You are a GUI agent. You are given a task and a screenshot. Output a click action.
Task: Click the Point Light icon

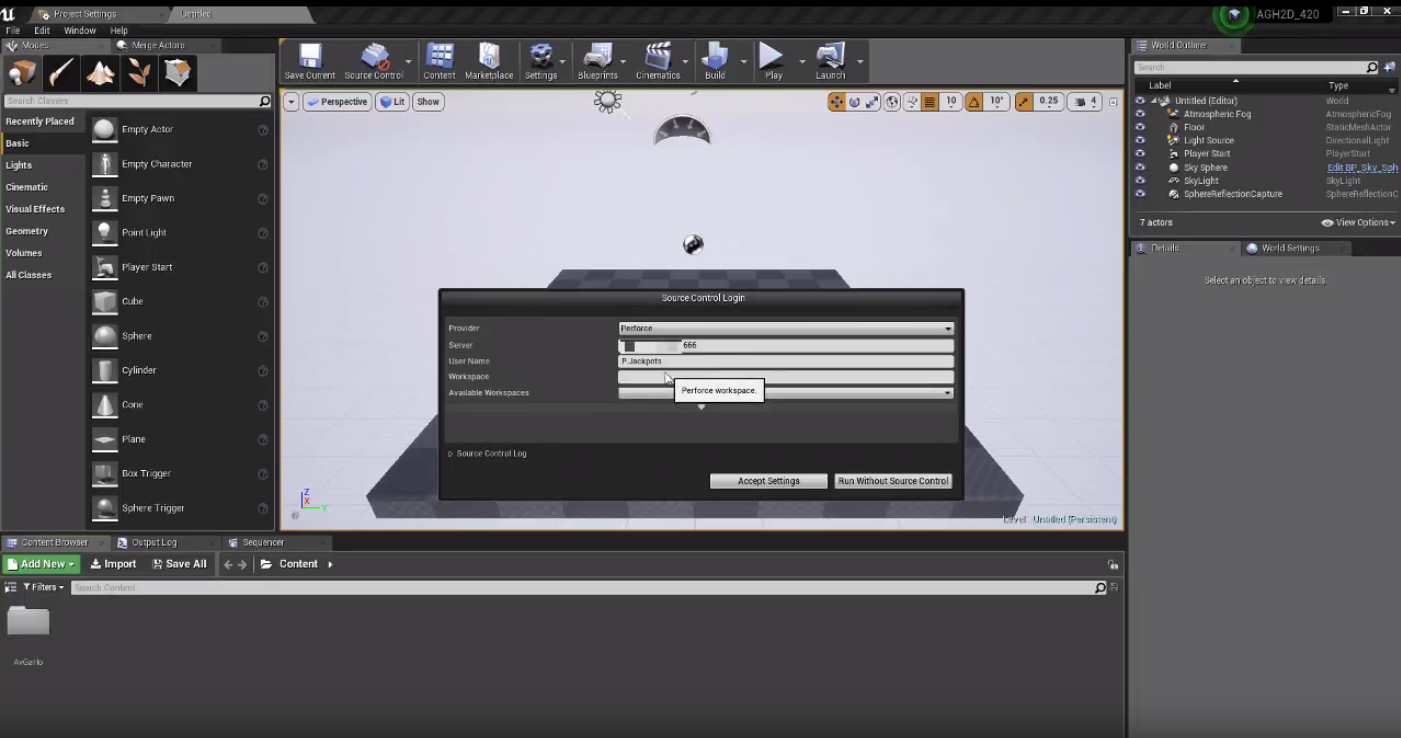pos(105,233)
